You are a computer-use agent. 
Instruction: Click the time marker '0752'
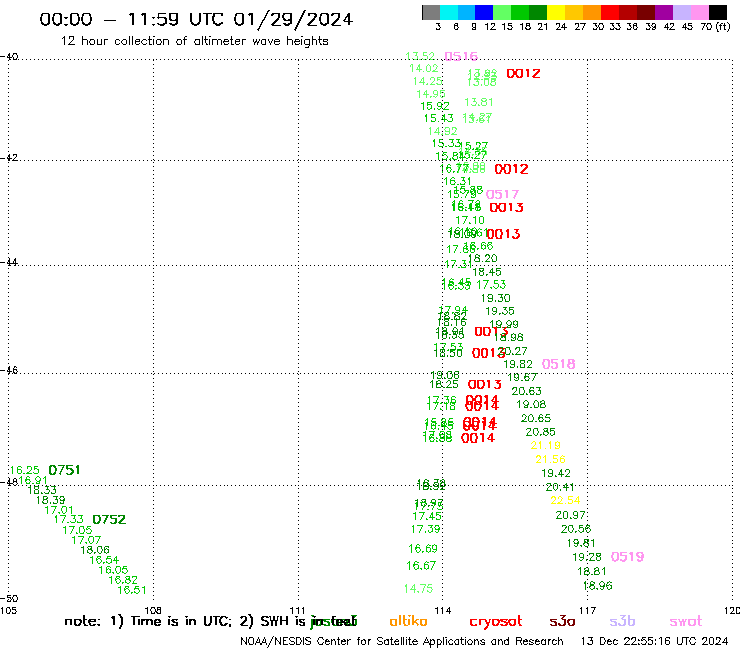tap(109, 520)
